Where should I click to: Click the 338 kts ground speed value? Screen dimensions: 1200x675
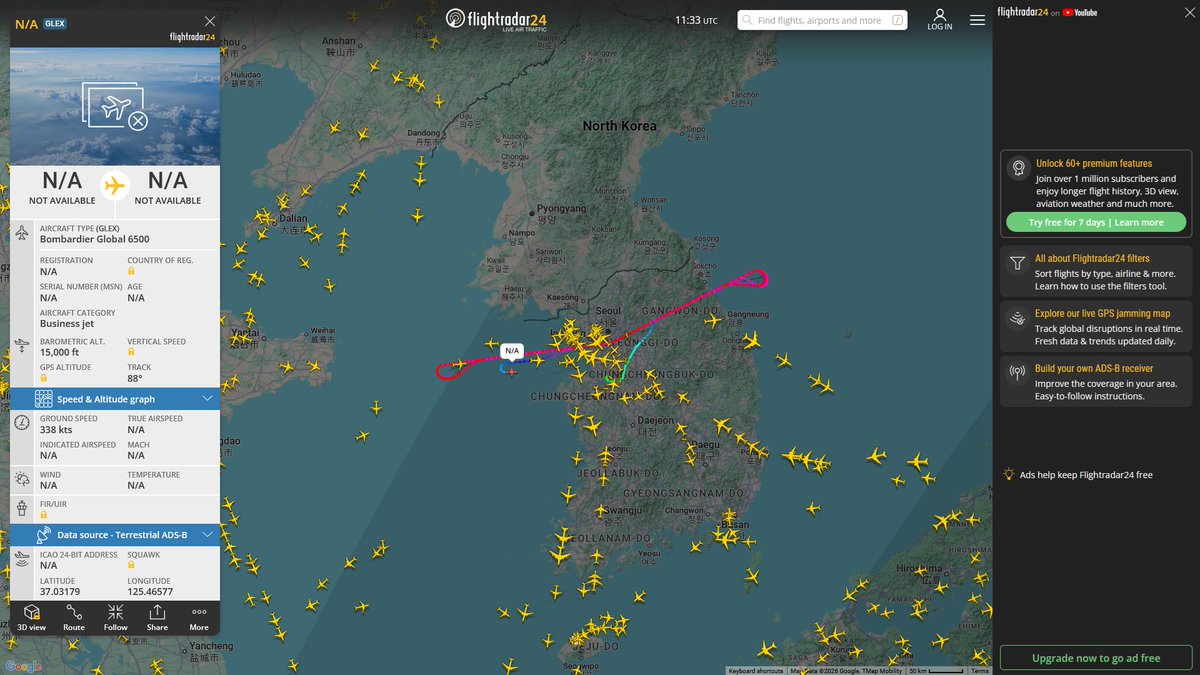[55, 430]
